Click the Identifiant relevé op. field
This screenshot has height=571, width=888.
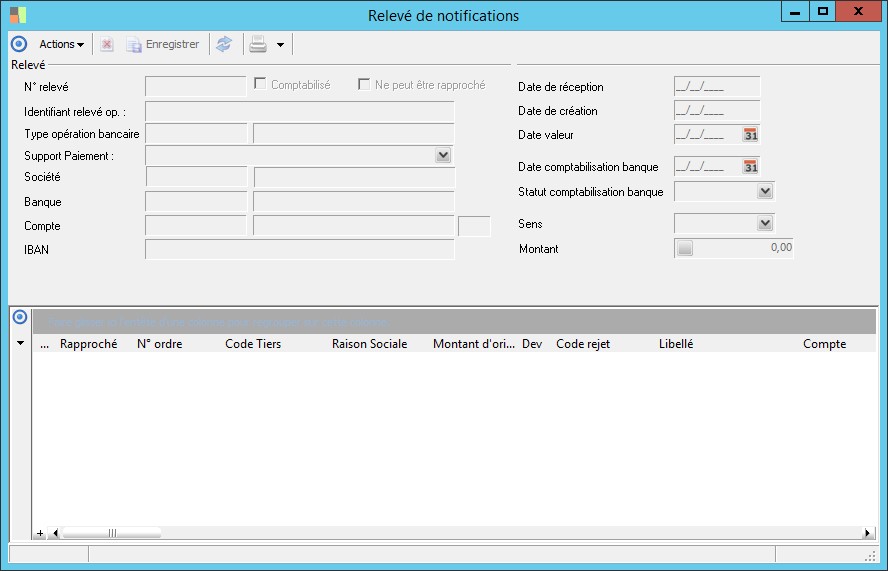coord(300,111)
